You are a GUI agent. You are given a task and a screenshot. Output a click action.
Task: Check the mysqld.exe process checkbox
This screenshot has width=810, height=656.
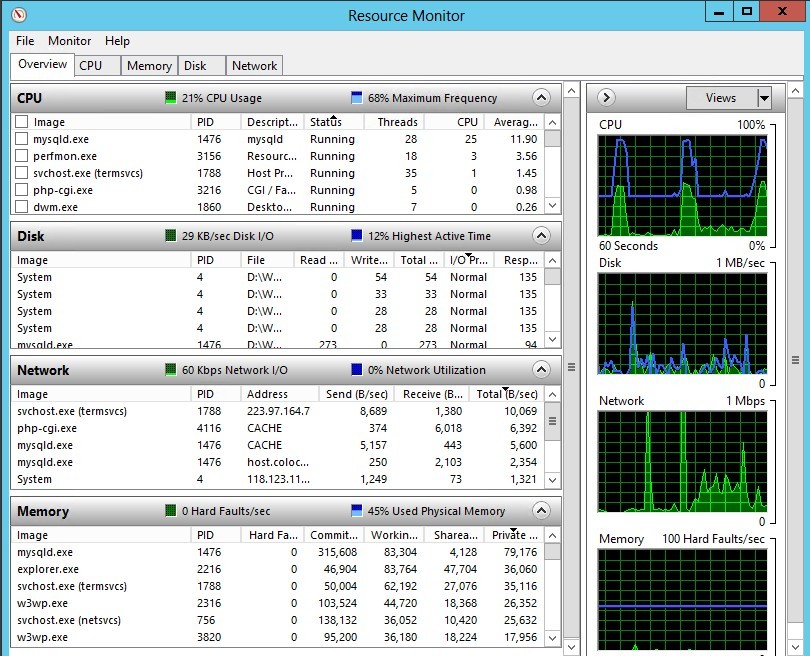[x=21, y=138]
